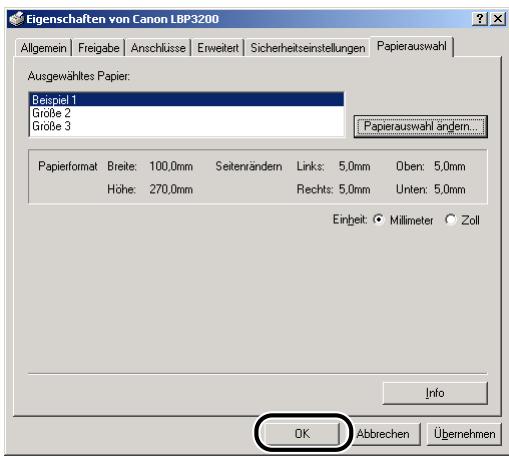
Task: Click the Oben margin value 5,0mm
Action: pos(450,166)
